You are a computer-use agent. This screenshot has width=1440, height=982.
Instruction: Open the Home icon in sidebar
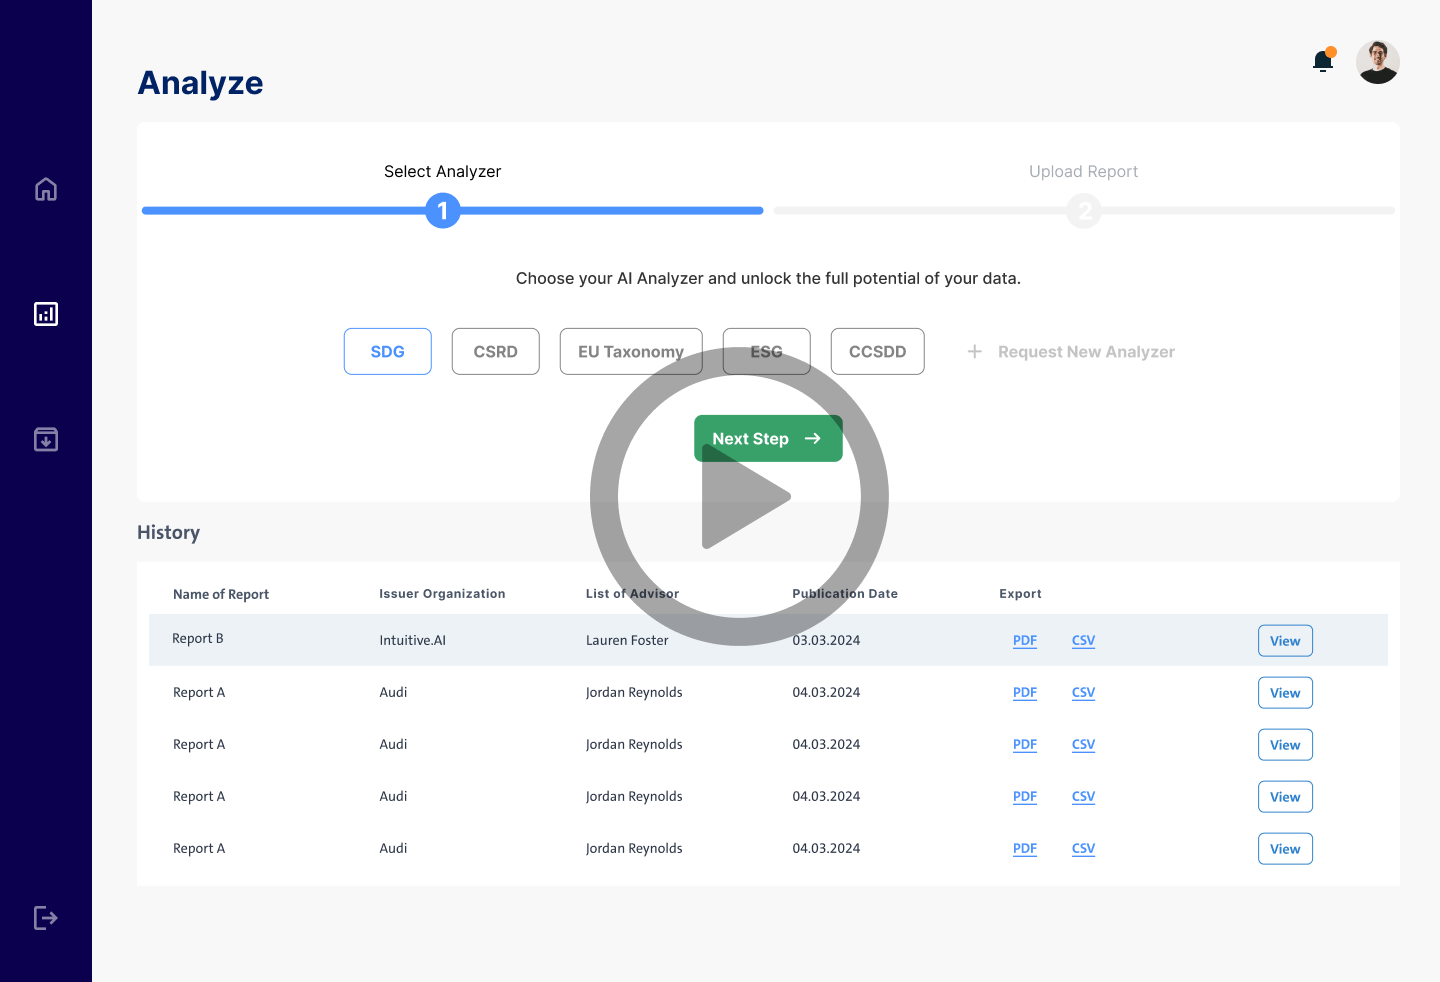[x=46, y=189]
